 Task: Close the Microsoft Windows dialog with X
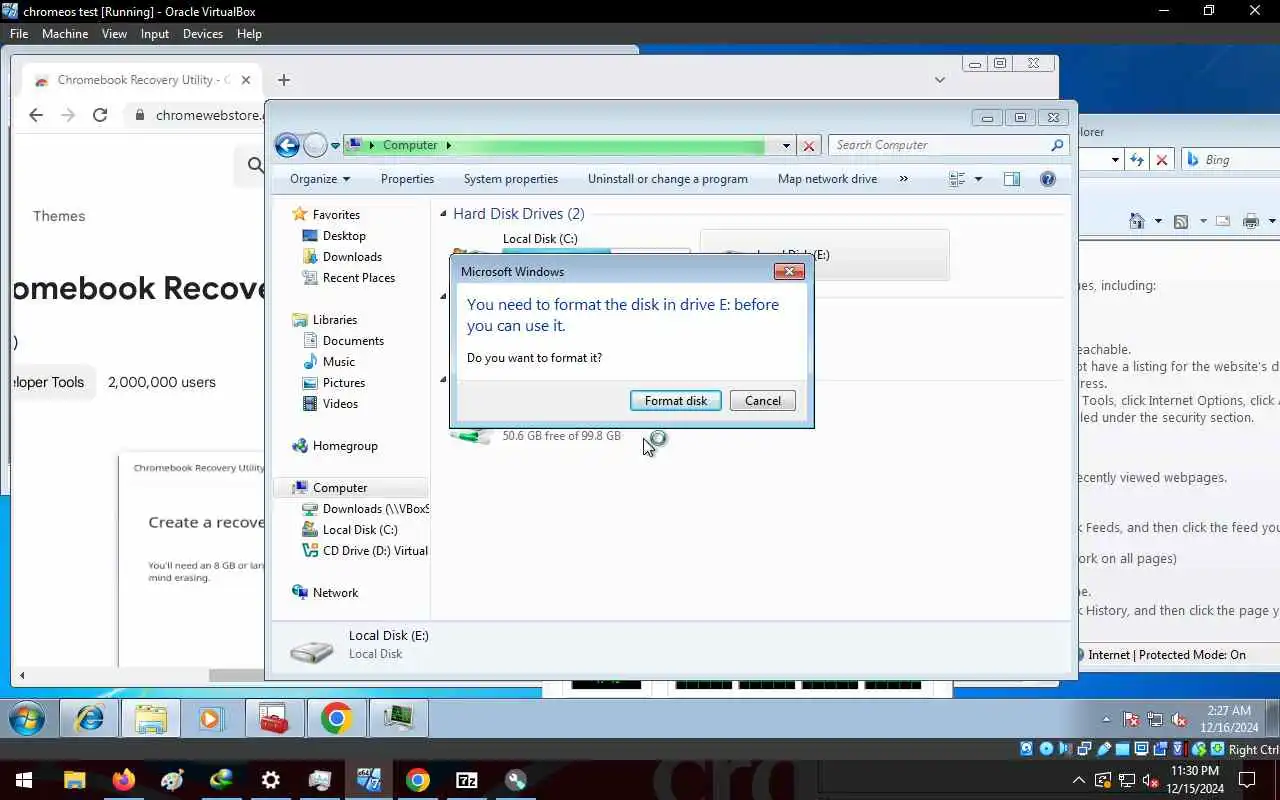[789, 271]
